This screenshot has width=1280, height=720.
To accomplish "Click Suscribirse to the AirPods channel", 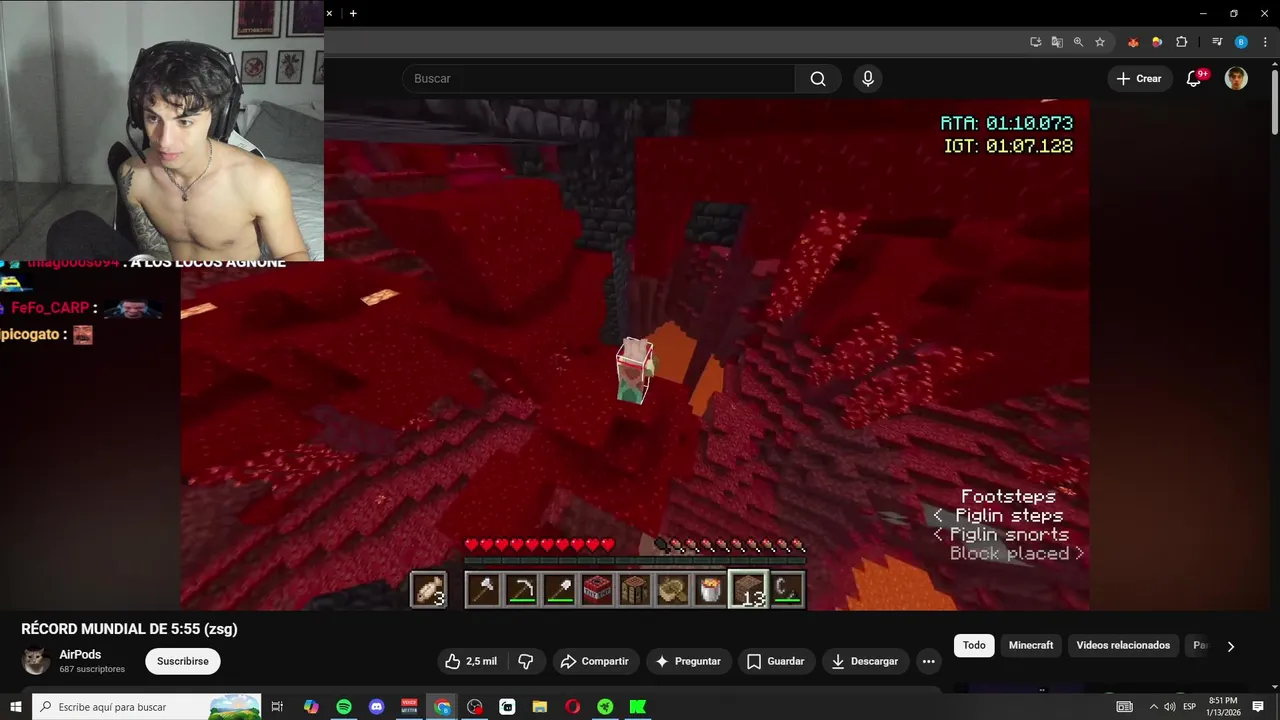I will (183, 661).
